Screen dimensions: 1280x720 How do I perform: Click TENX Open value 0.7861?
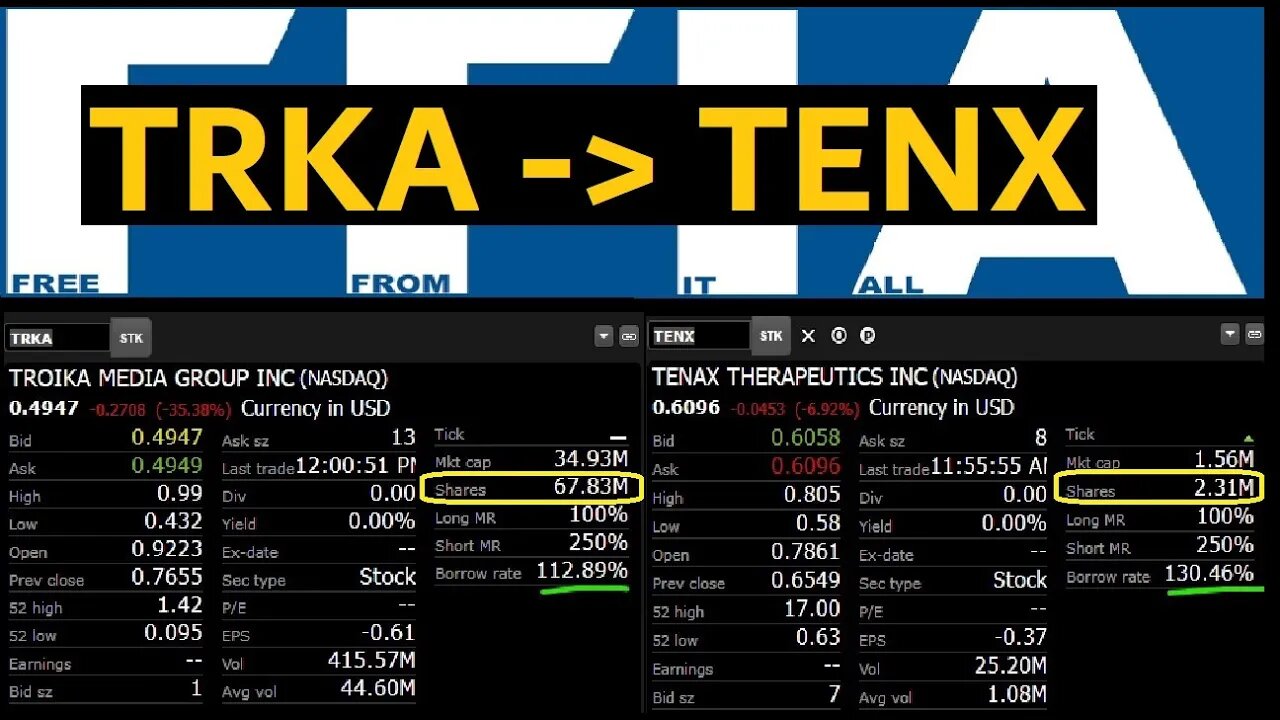pyautogui.click(x=806, y=551)
